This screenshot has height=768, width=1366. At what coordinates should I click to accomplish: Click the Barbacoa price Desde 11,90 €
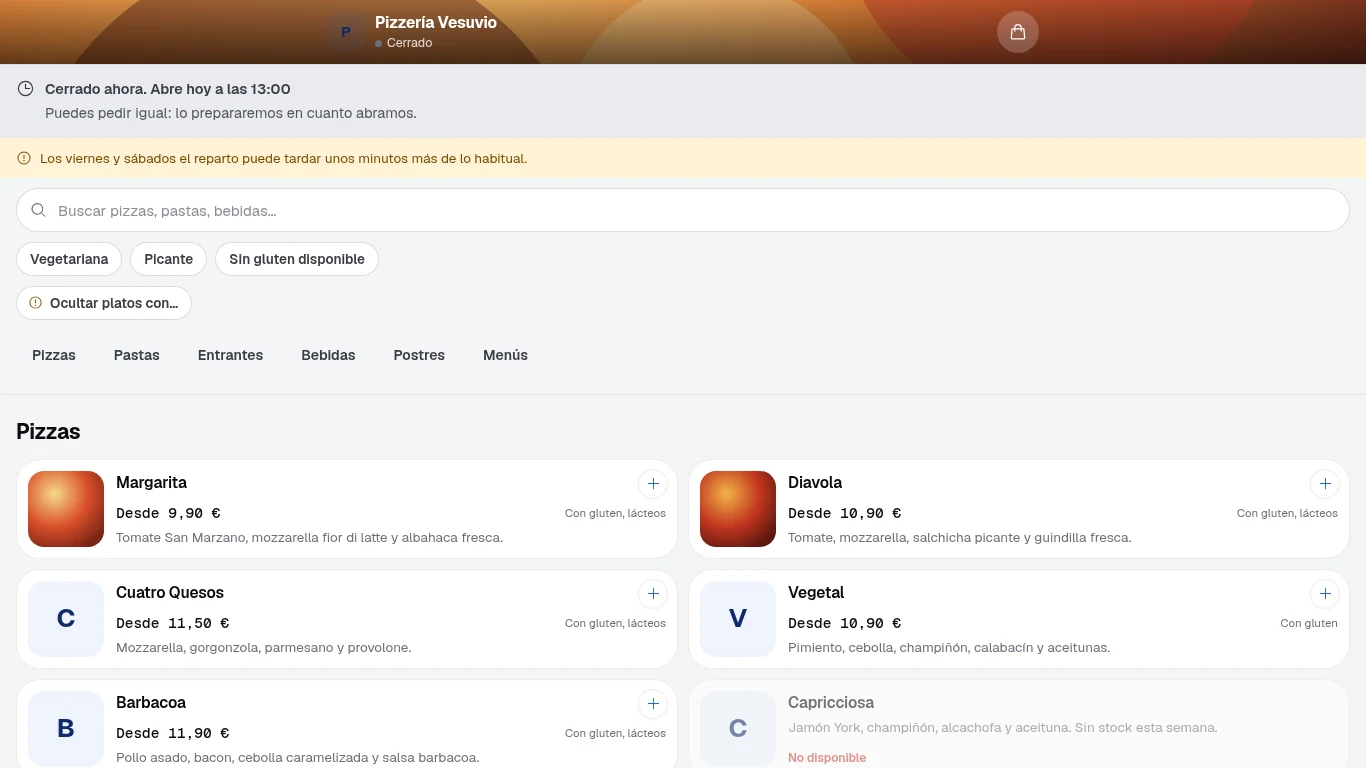[172, 733]
